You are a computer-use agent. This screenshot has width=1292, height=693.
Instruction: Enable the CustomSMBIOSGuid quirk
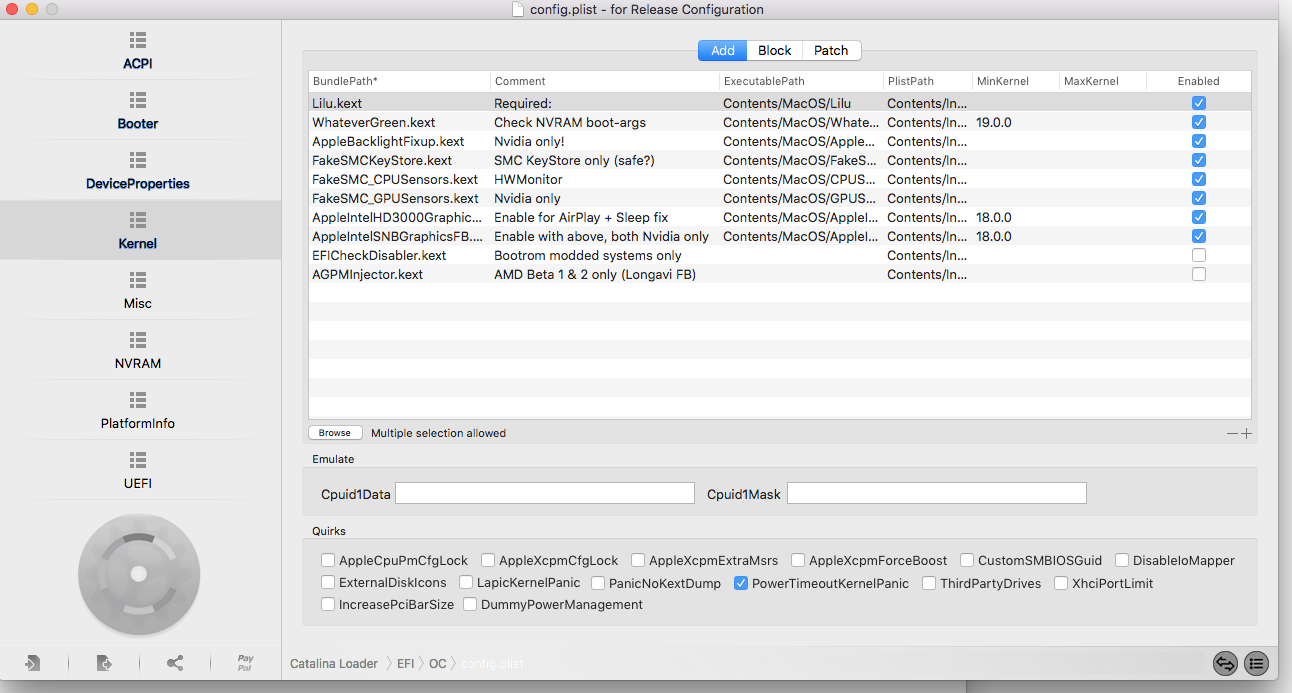point(967,560)
